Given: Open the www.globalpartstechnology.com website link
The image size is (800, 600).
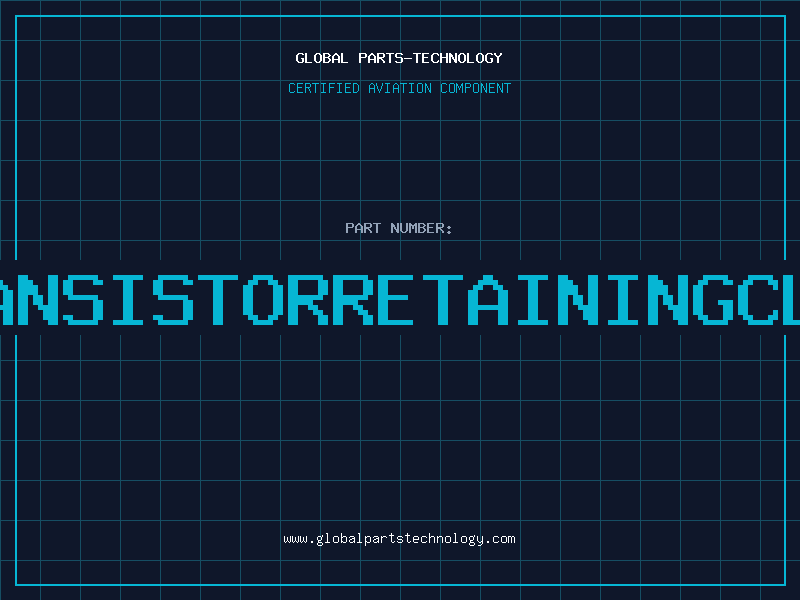Looking at the screenshot, I should click(x=399, y=539).
